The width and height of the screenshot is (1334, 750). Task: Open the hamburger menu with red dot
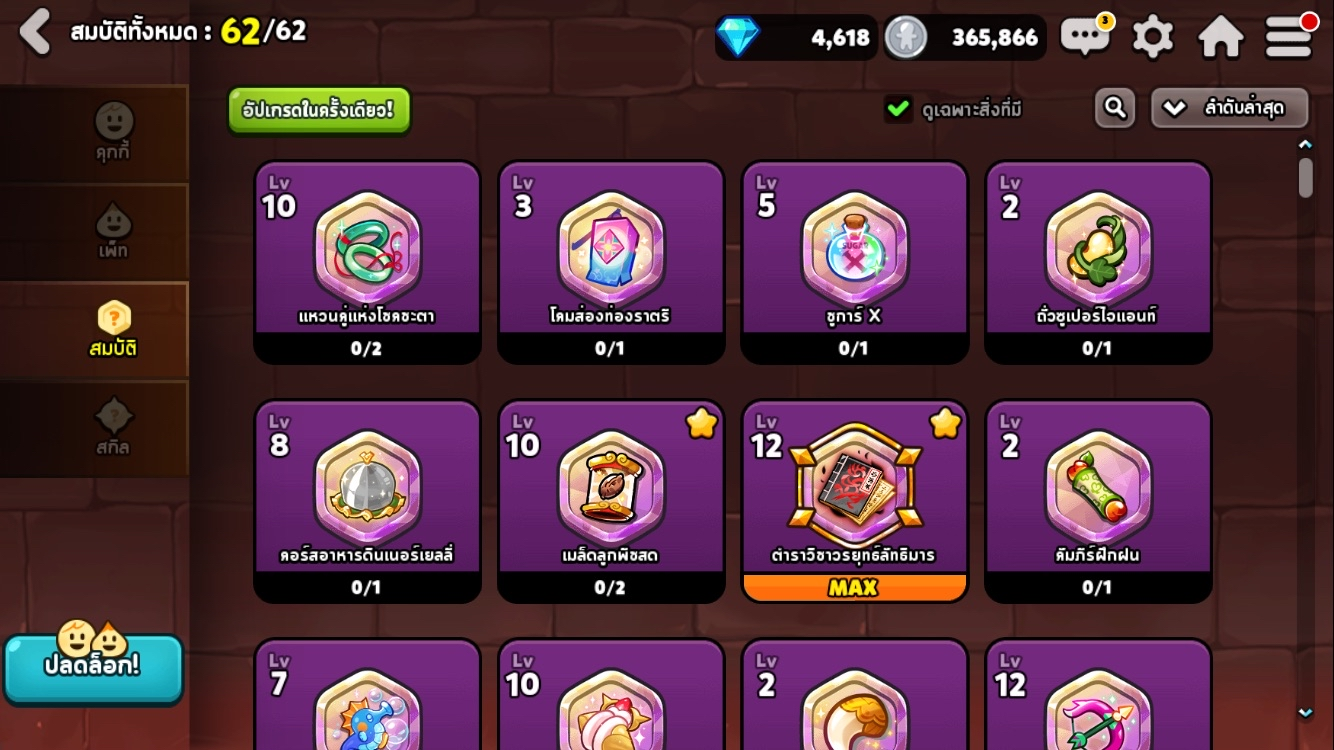click(x=1289, y=36)
